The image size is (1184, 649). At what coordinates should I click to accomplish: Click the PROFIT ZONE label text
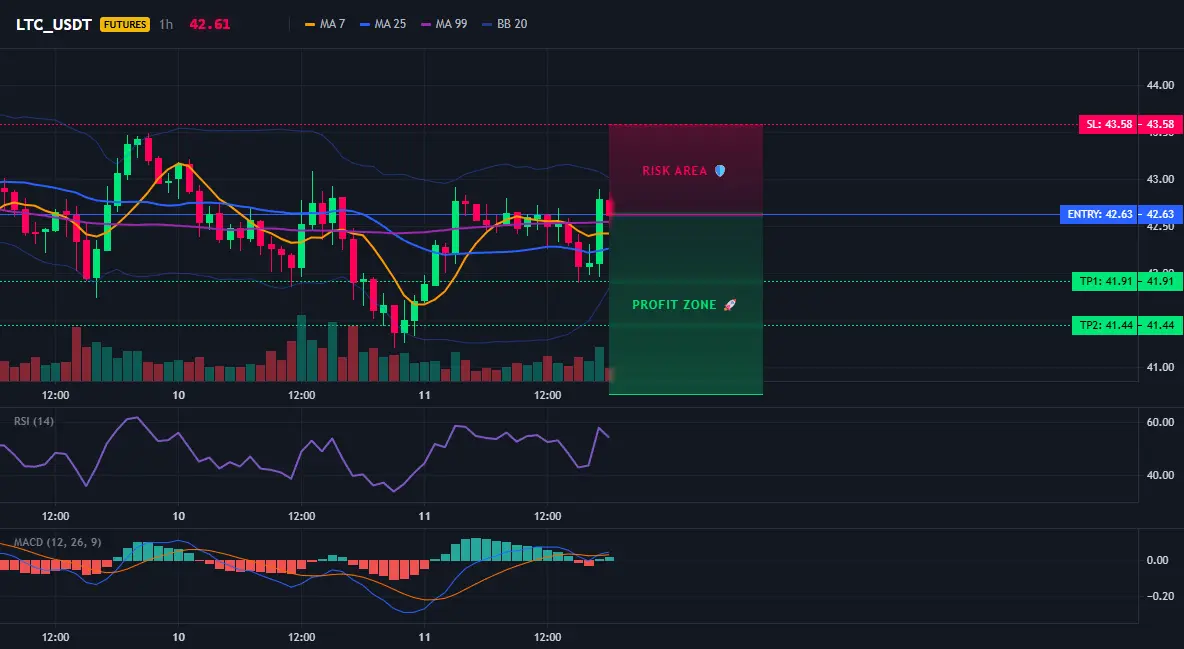[x=674, y=305]
